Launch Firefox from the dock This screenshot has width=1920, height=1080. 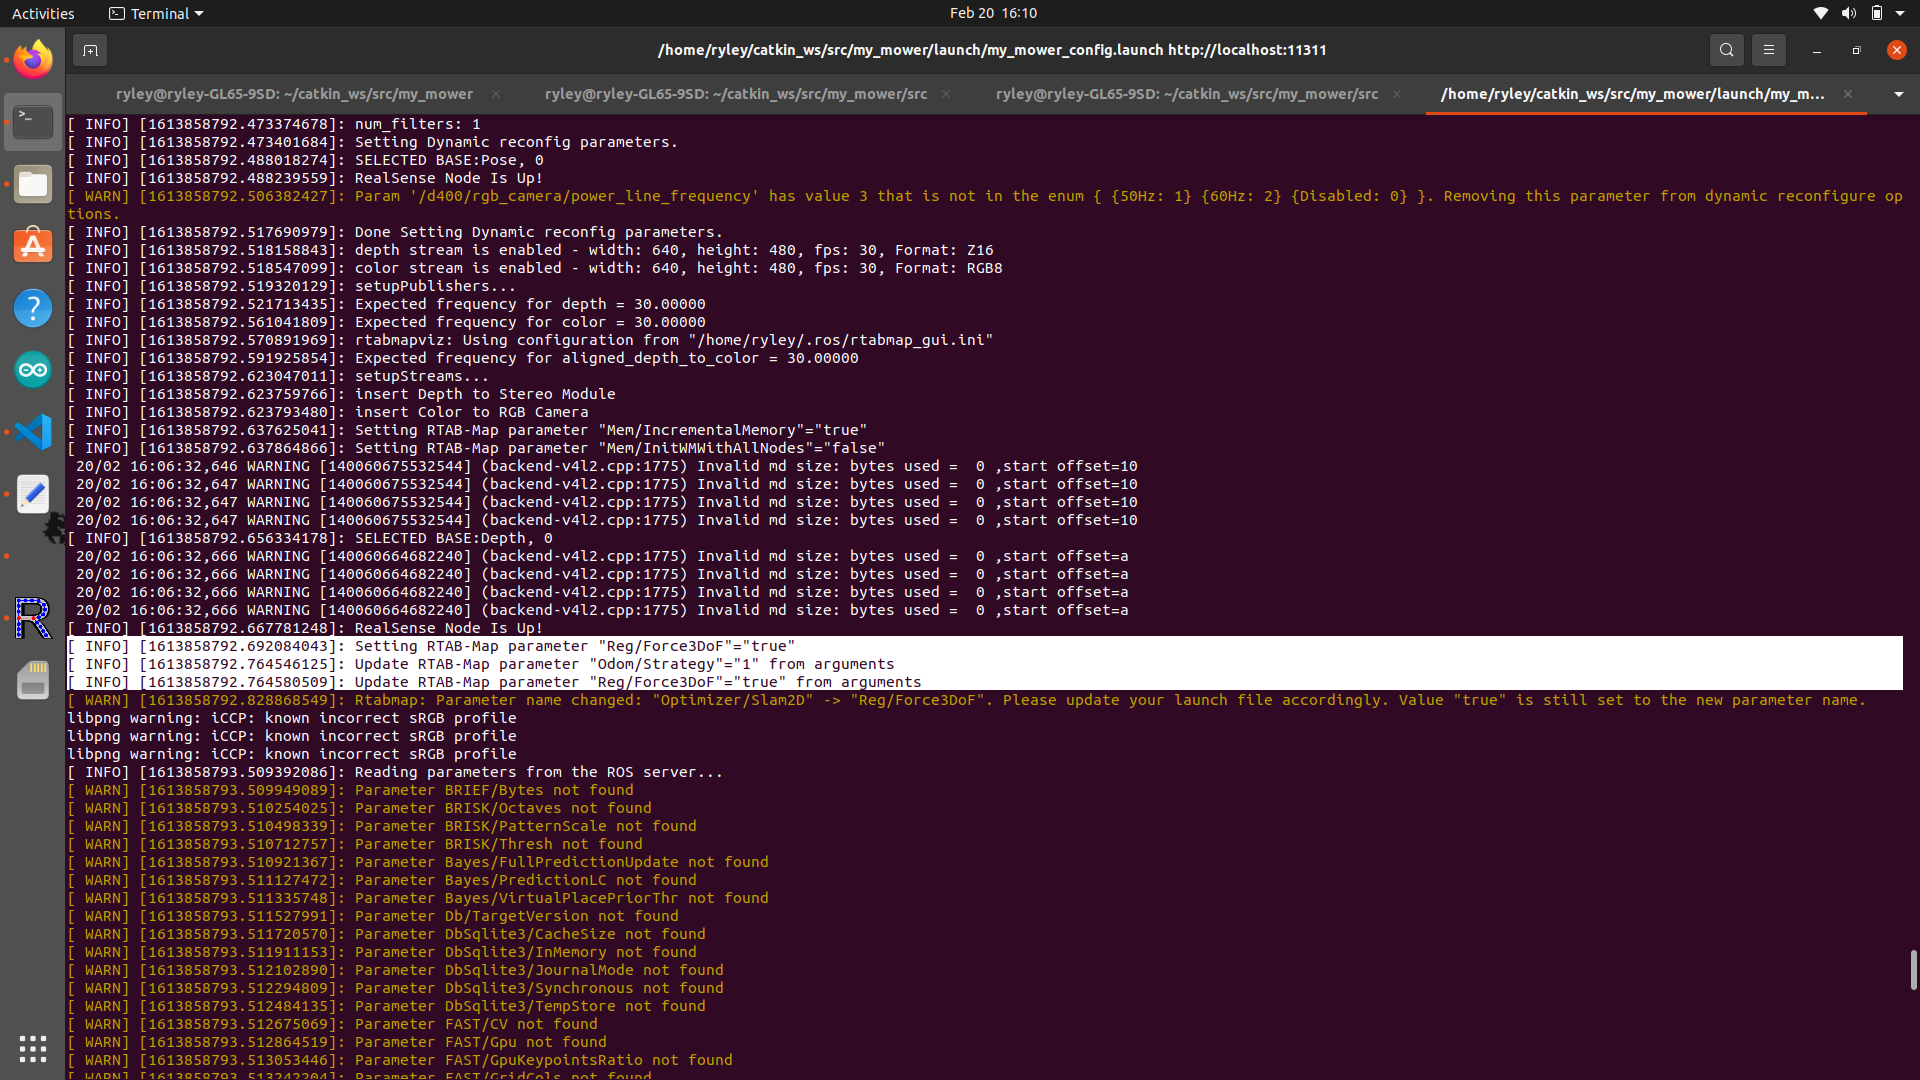click(33, 60)
